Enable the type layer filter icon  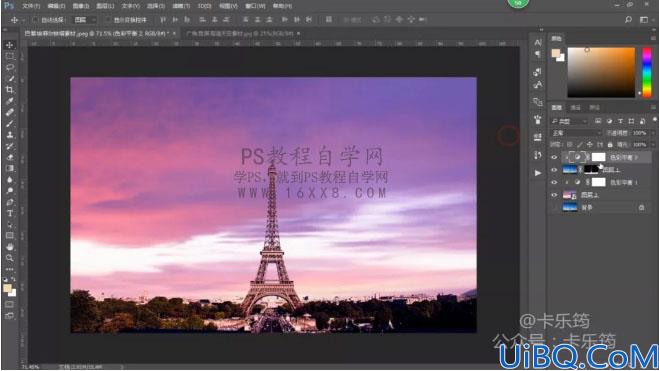(x=620, y=121)
